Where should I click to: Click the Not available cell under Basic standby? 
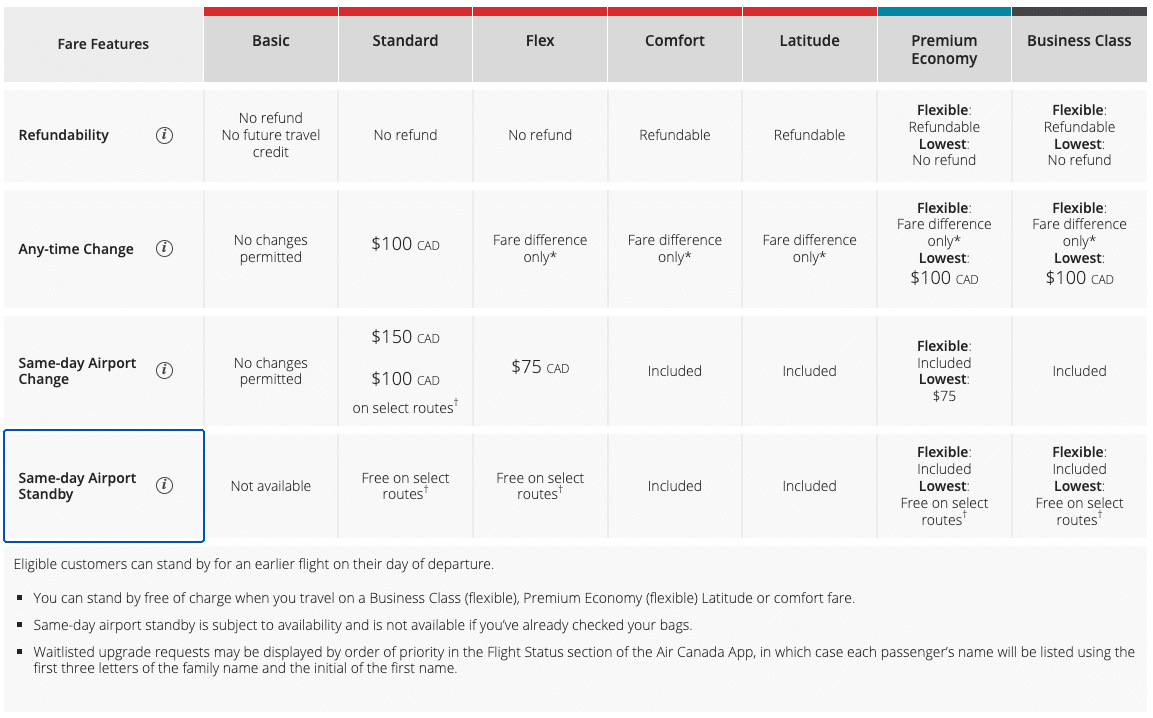270,486
